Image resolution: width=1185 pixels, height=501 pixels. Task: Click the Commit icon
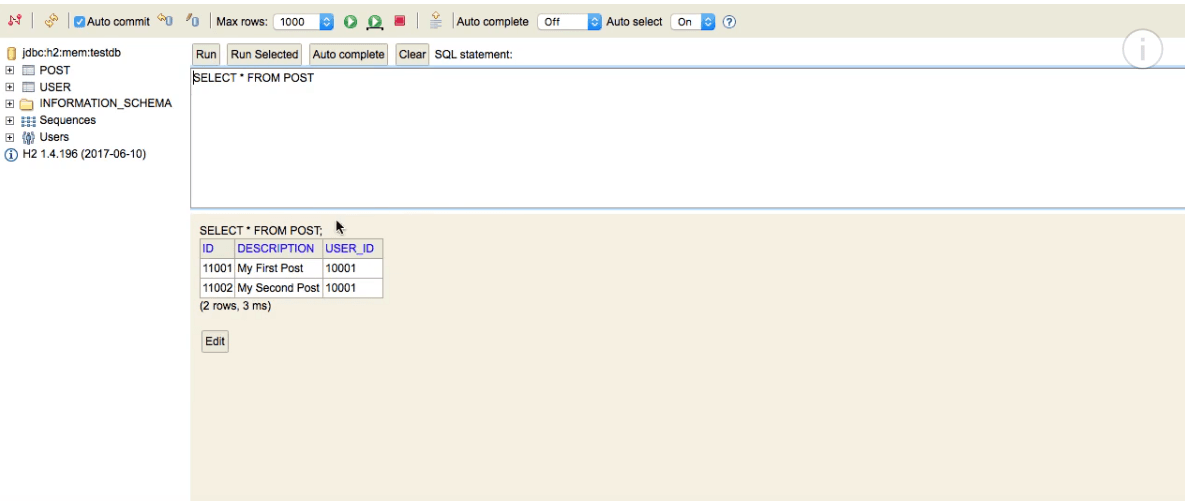[192, 21]
